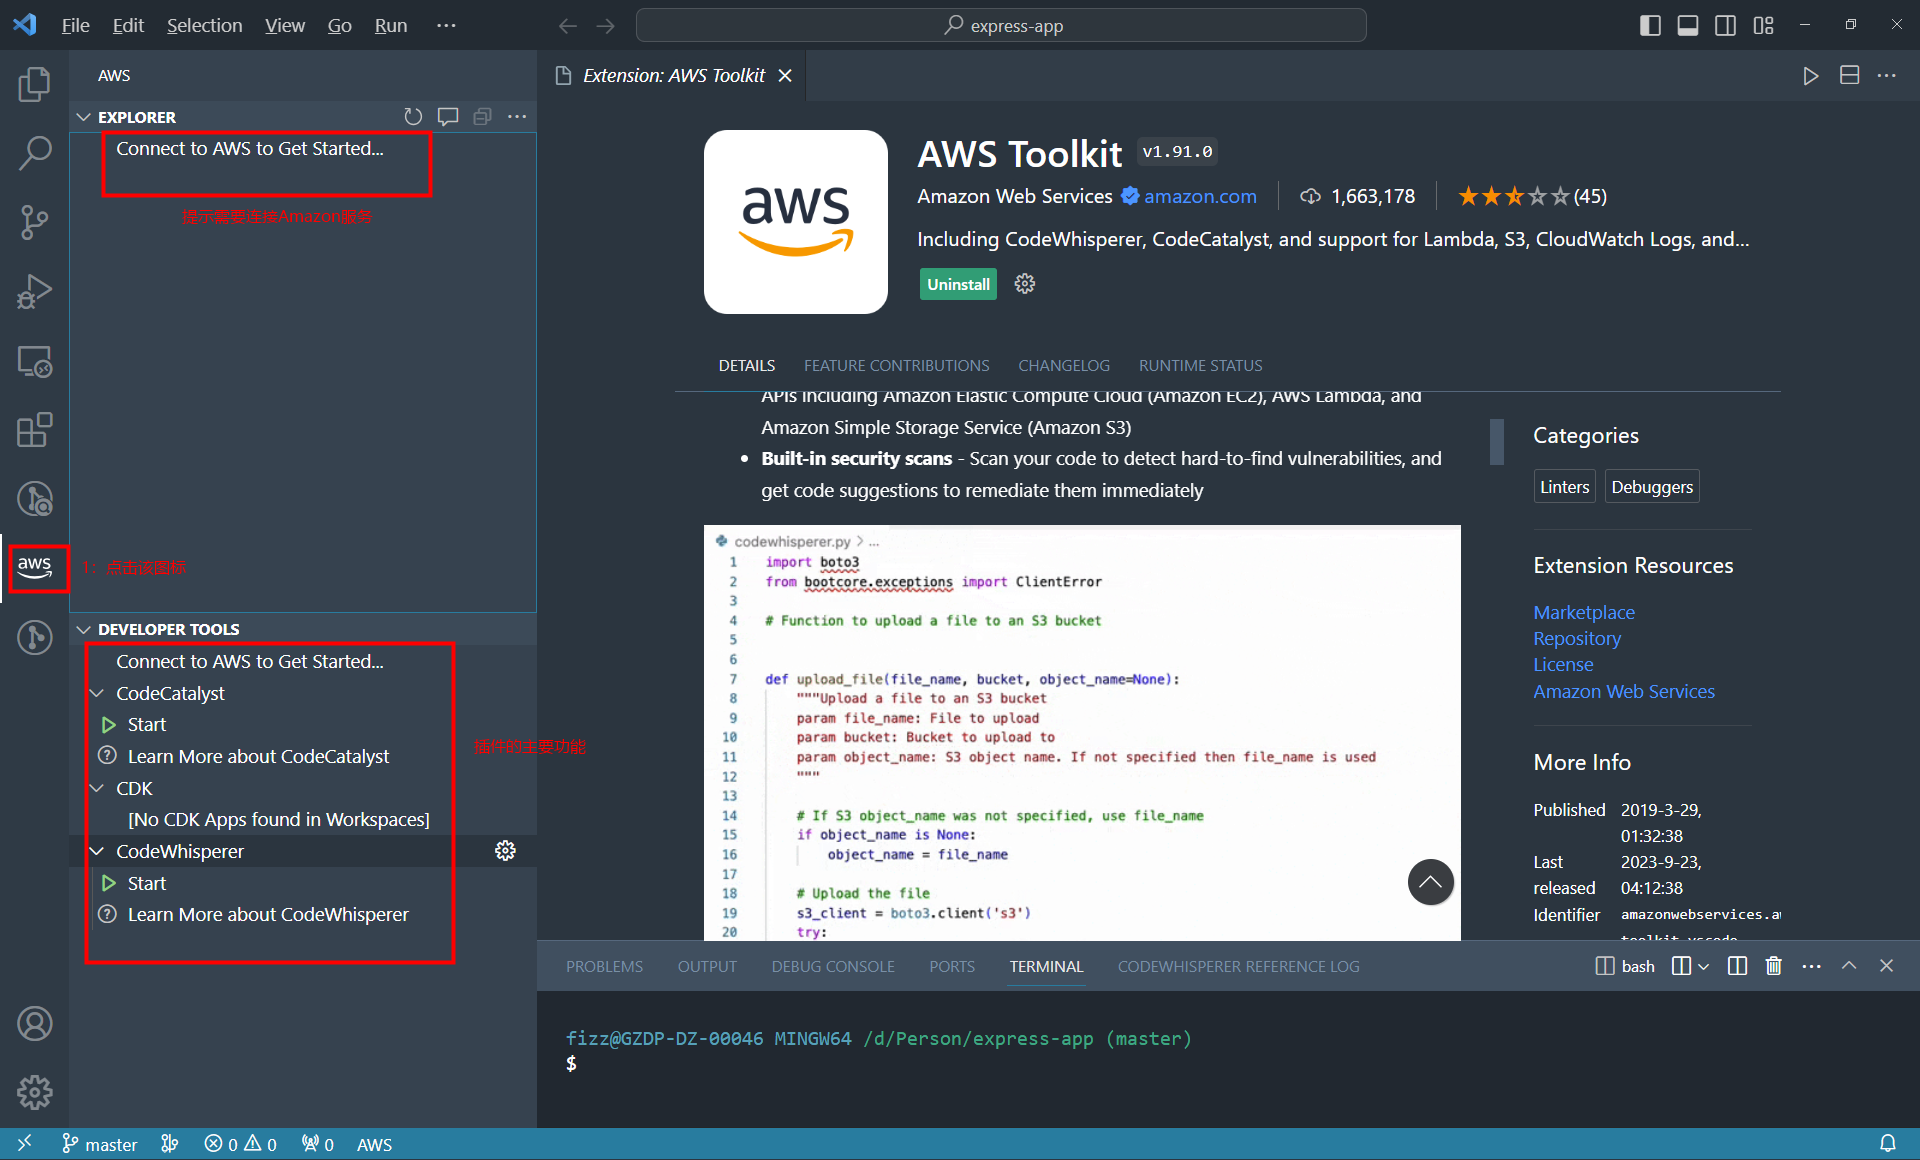Click the Linters category tag
Viewport: 1920px width, 1160px height.
(1564, 487)
